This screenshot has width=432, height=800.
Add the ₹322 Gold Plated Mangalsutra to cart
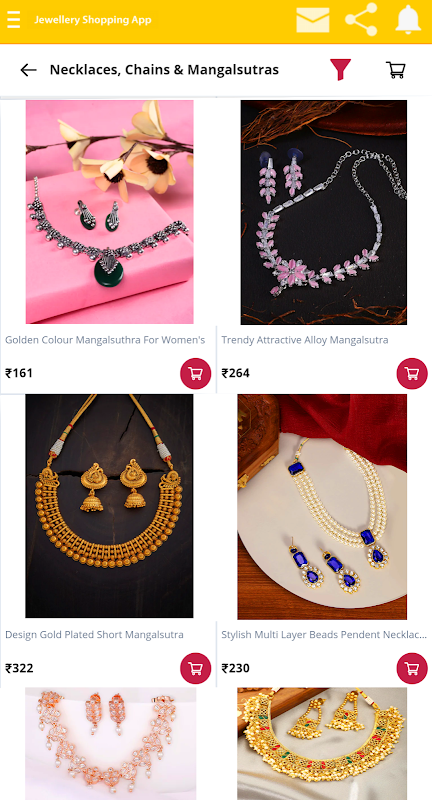coord(195,668)
